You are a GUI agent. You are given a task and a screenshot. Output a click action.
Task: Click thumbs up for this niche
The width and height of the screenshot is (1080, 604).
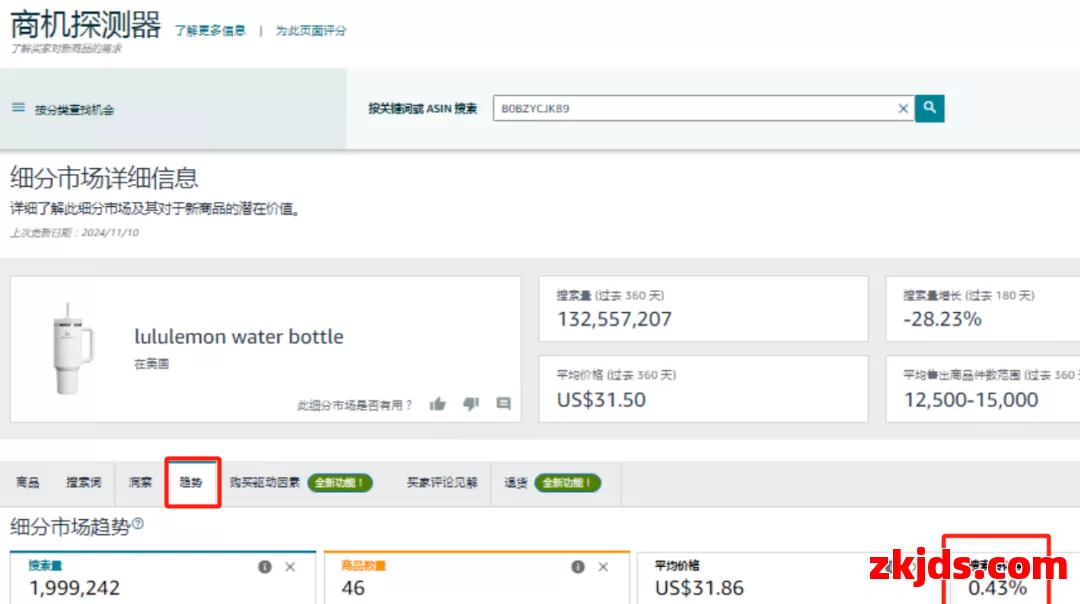[437, 404]
